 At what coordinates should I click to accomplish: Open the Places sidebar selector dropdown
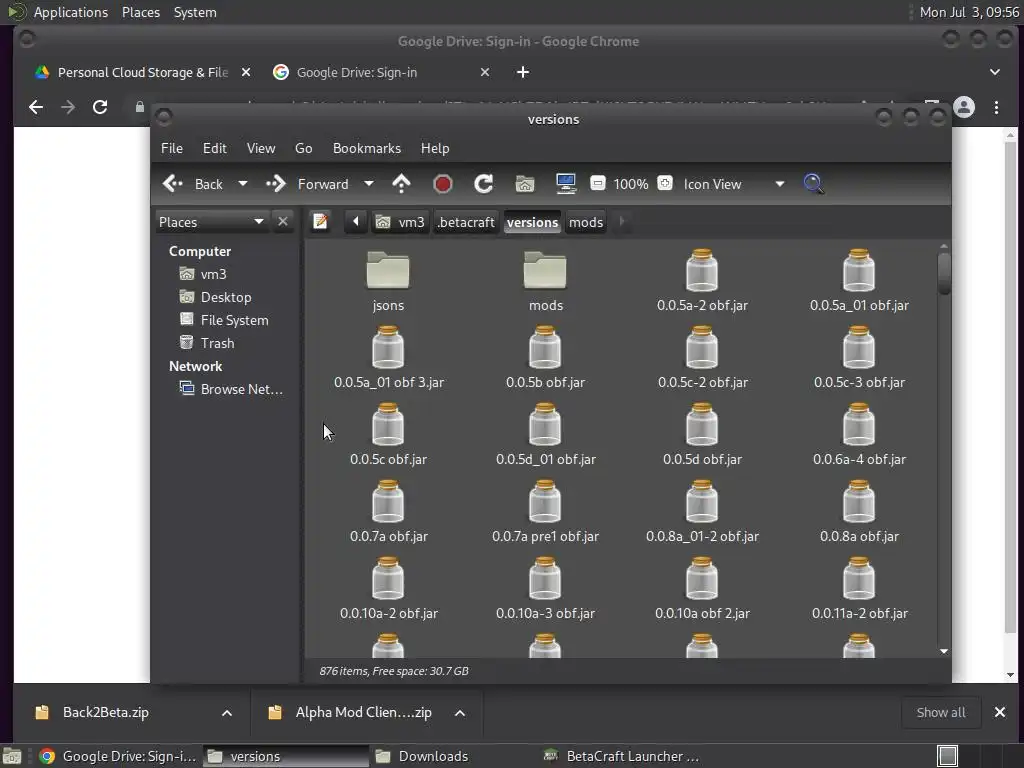(258, 222)
